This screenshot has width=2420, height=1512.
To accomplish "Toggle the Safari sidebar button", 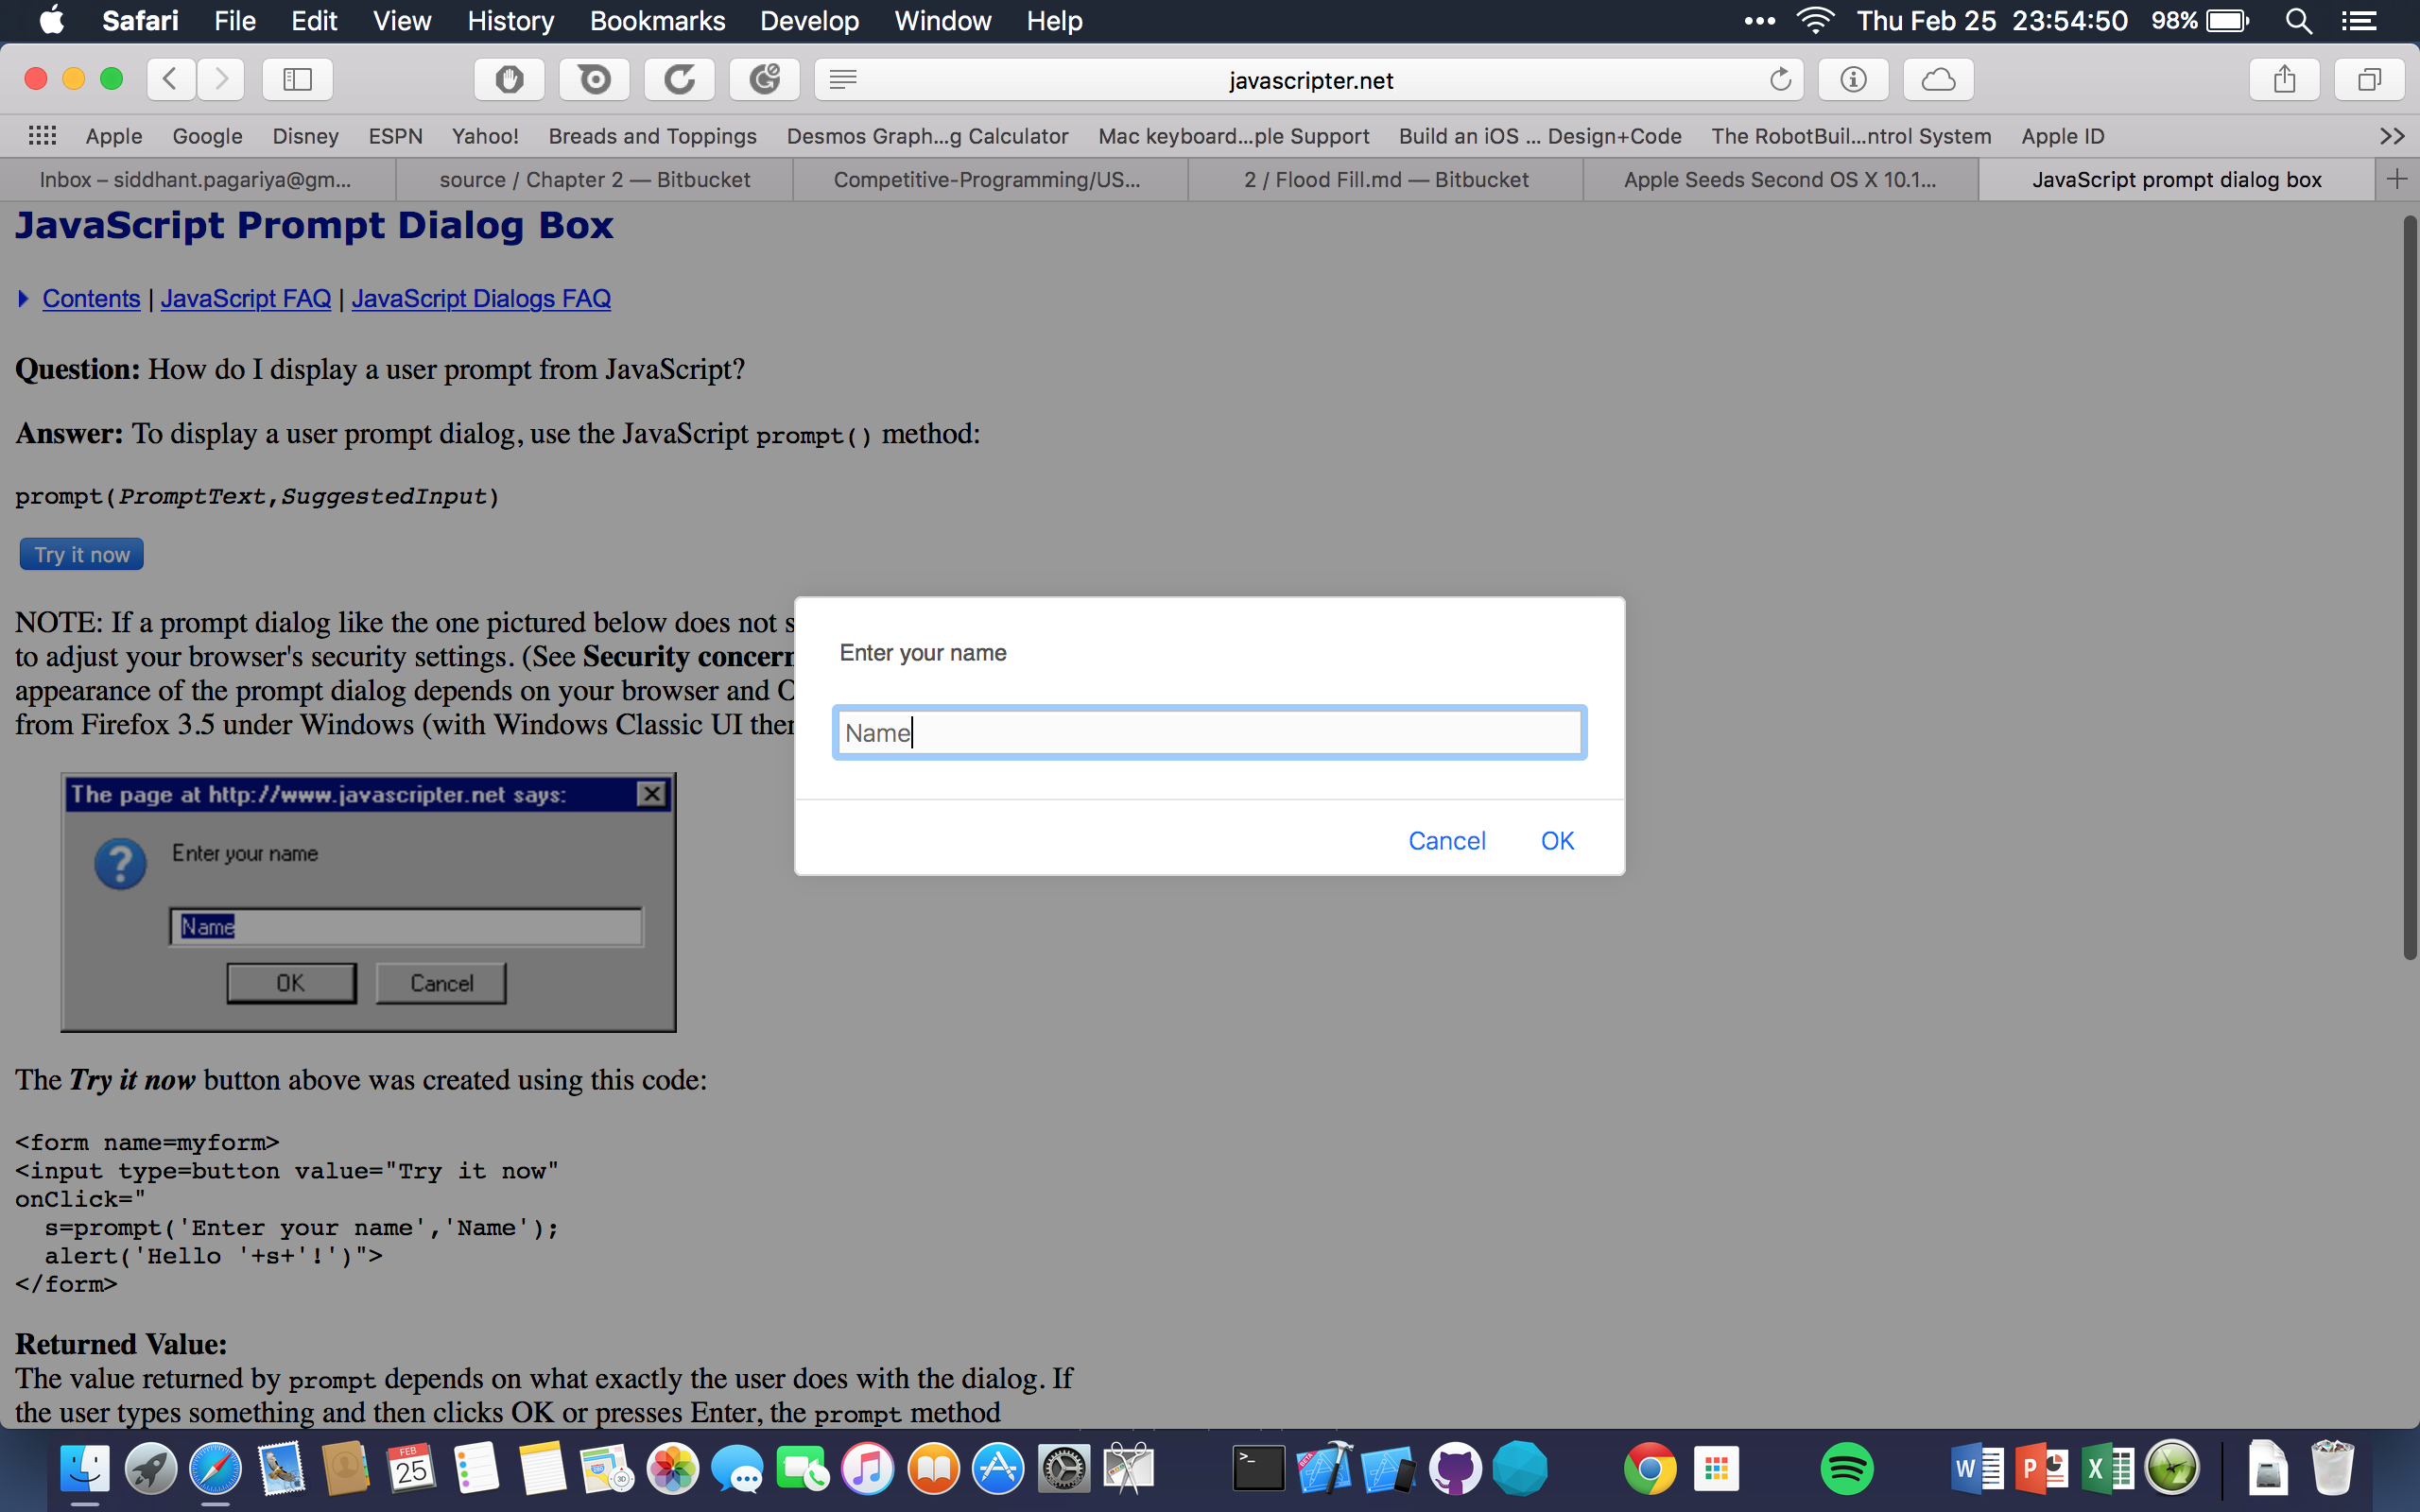I will 297,79.
